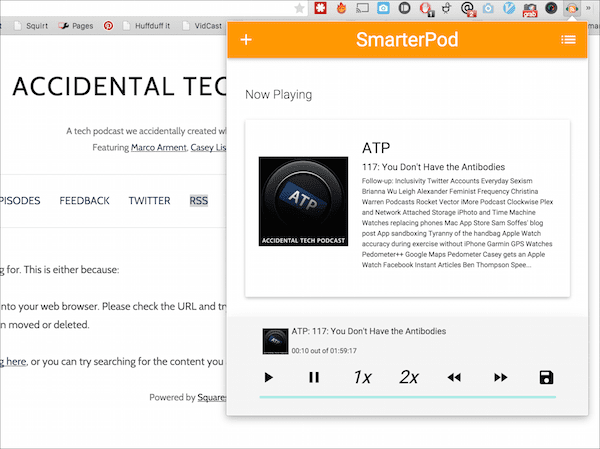Toggle the SmarterPod extension icon
The height and width of the screenshot is (449, 600).
point(572,8)
